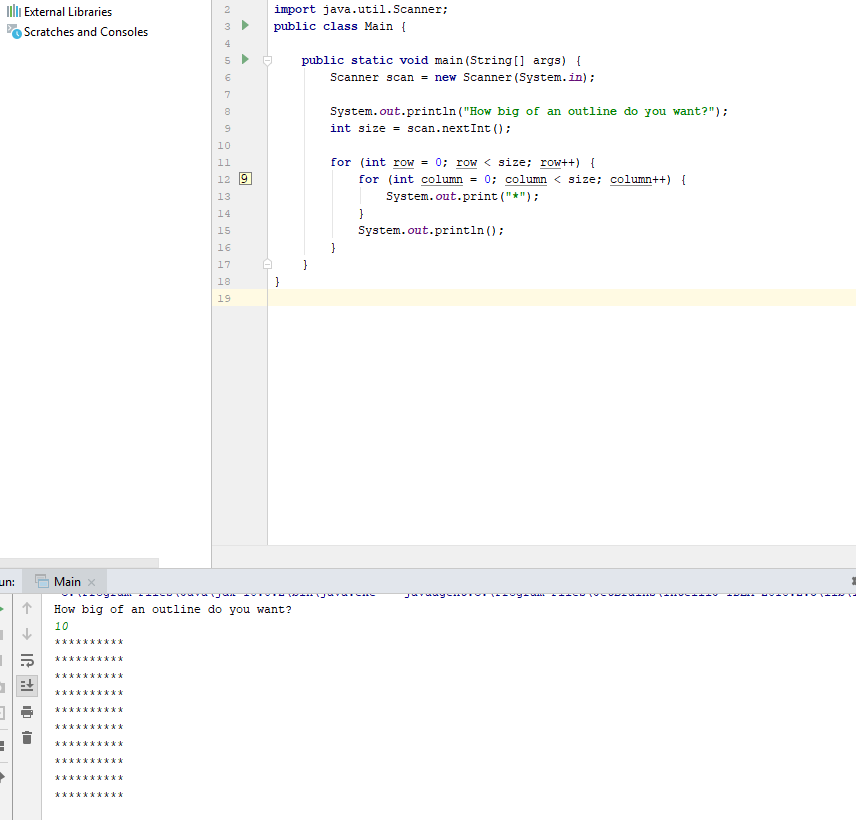Click console line 'How big of an outline do you want?'
This screenshot has height=820, width=856.
click(173, 609)
